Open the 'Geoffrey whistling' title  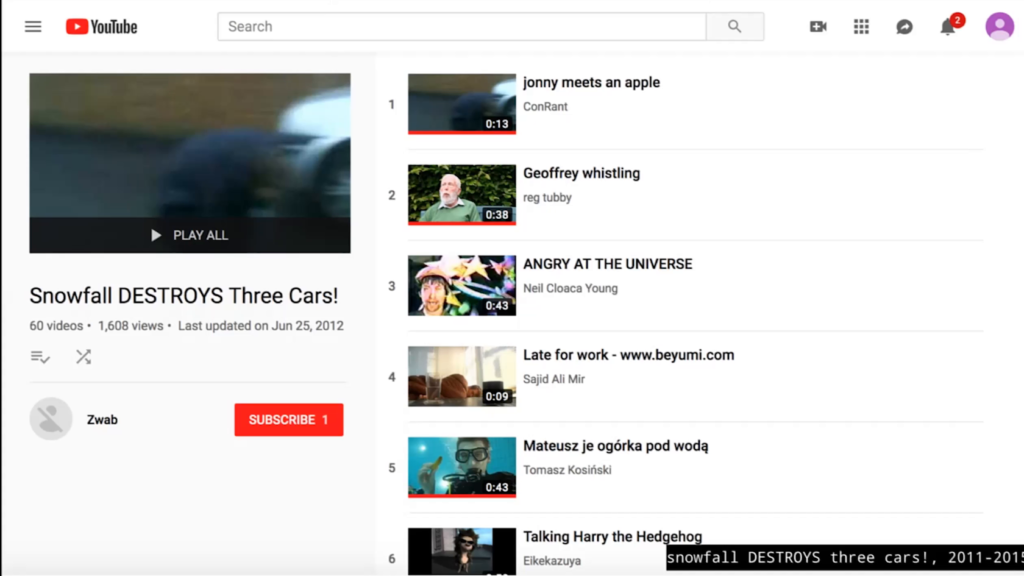click(581, 173)
